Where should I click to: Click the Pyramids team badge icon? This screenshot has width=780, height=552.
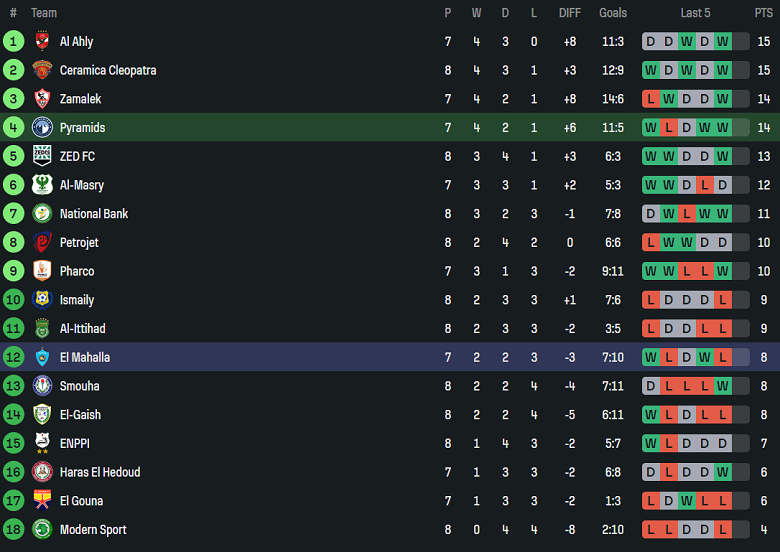point(42,128)
